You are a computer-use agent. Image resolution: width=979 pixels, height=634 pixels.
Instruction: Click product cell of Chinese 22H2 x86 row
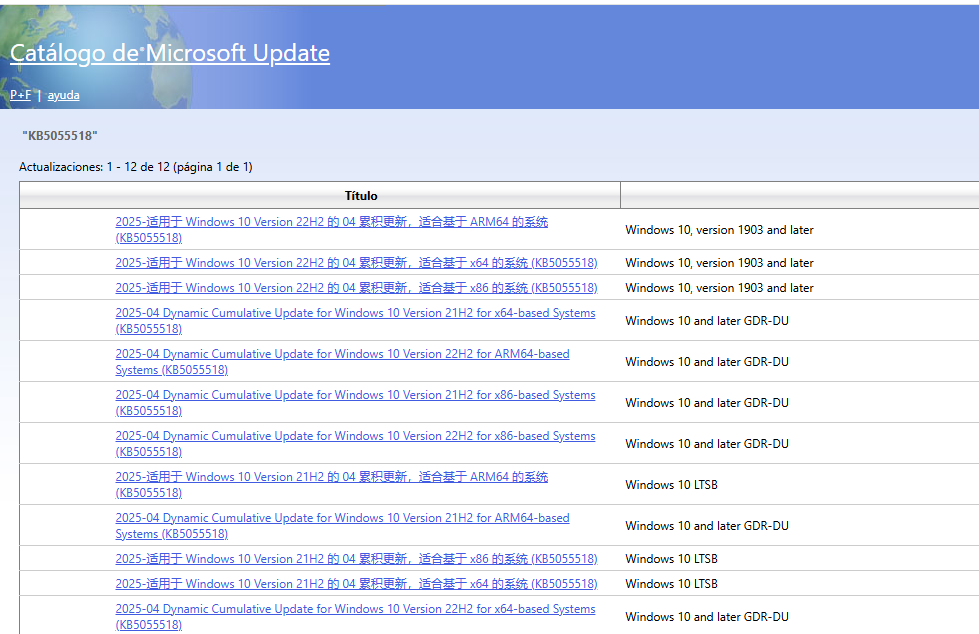pyautogui.click(x=719, y=288)
